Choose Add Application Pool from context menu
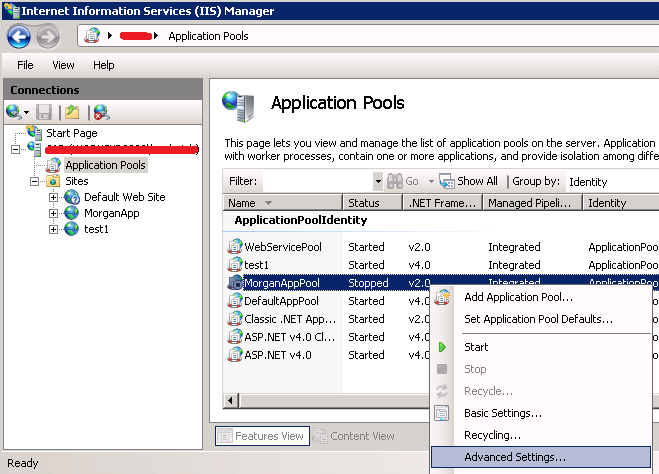 click(x=541, y=297)
